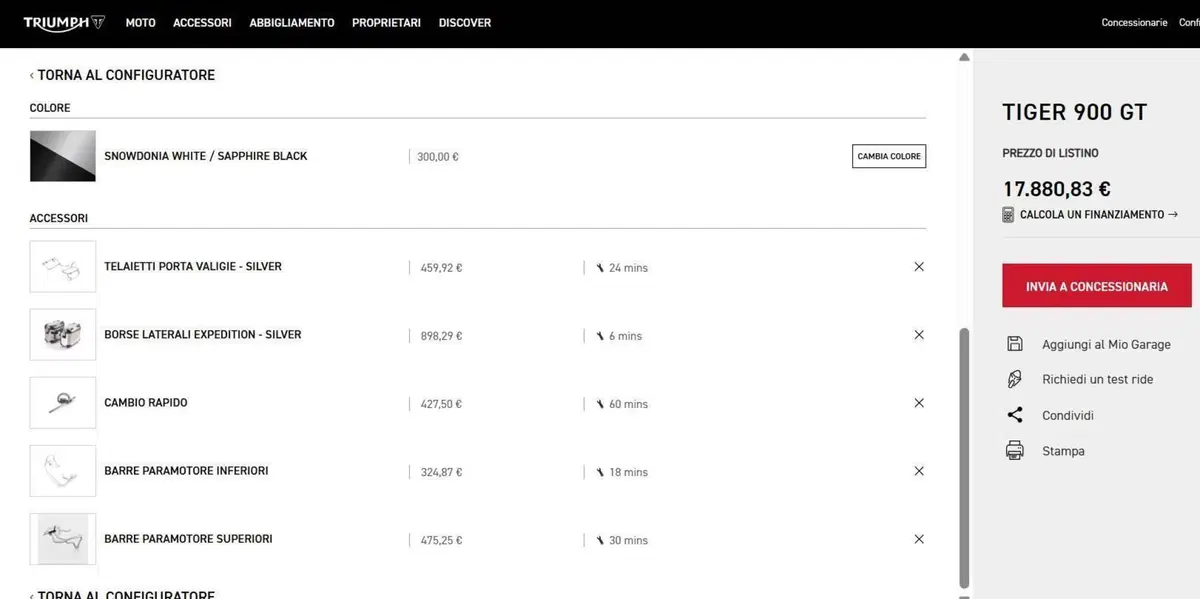The height and width of the screenshot is (599, 1200).
Task: Open the DISCOVER menu
Action: point(465,22)
